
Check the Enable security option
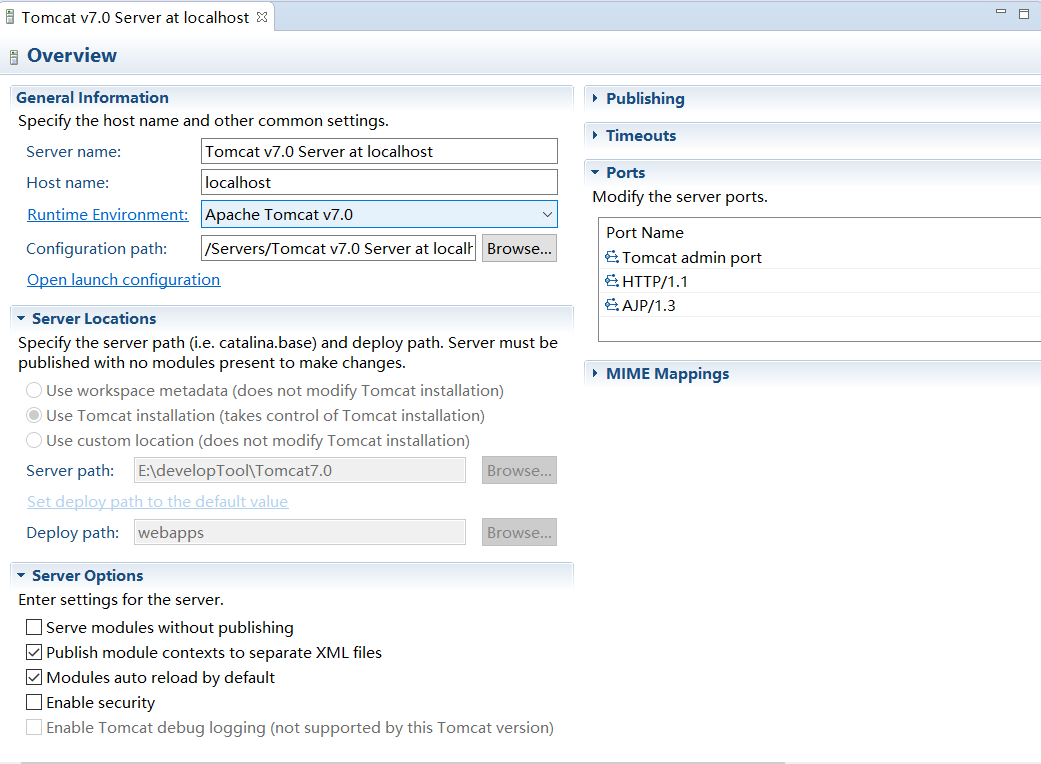coord(34,702)
